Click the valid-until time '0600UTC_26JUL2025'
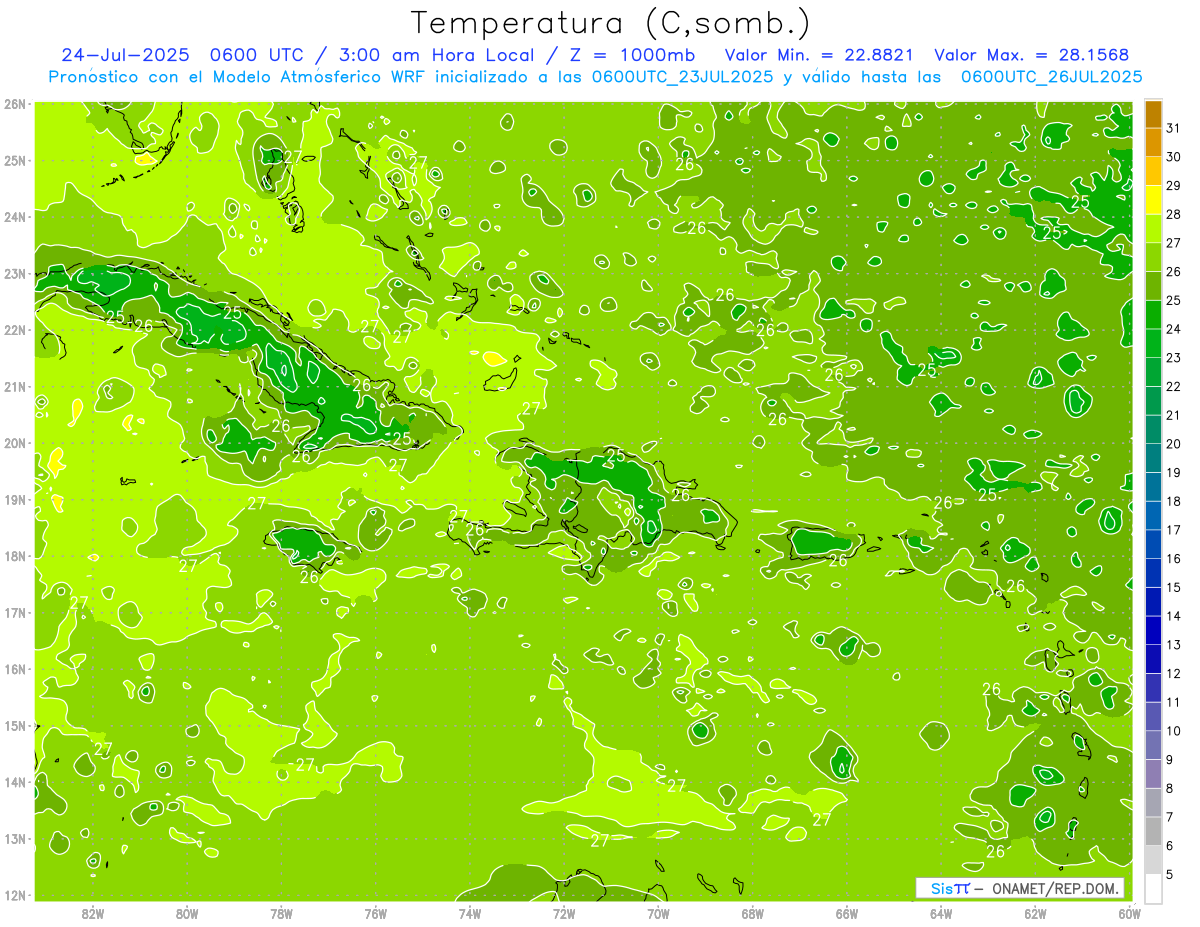Screen dimensions: 1200x927 click(x=1051, y=76)
